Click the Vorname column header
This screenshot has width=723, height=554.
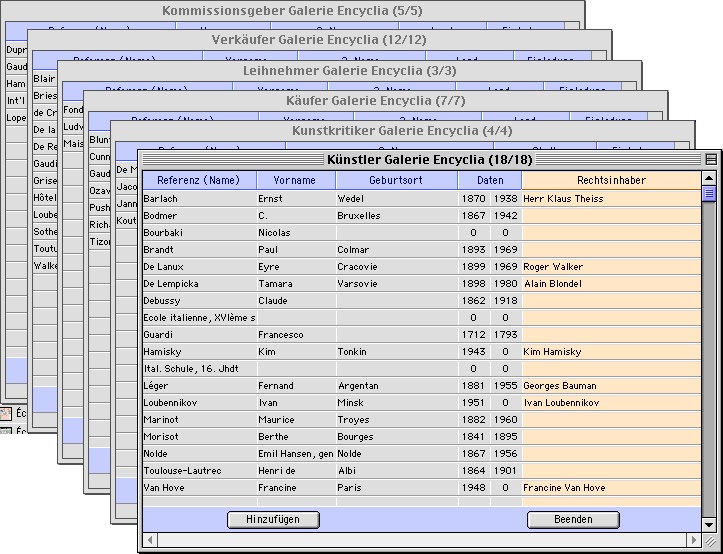[x=295, y=180]
